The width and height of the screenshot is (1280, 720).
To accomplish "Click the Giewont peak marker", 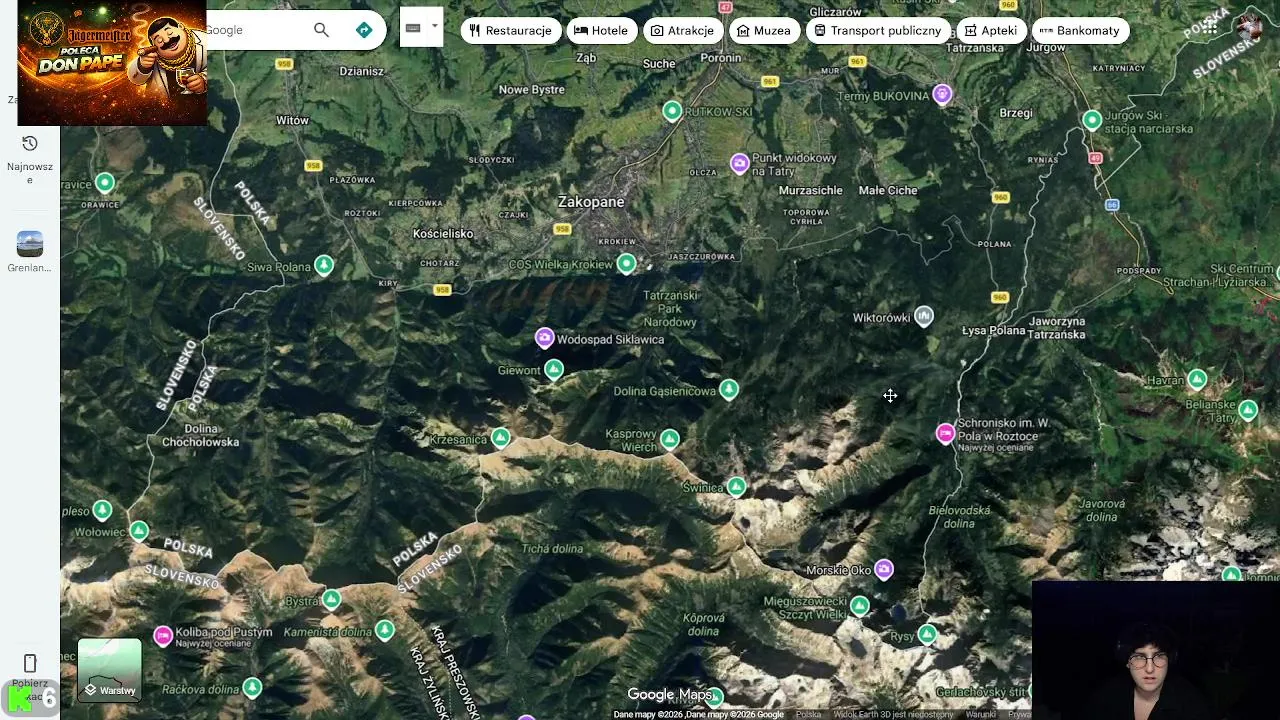I will click(554, 370).
